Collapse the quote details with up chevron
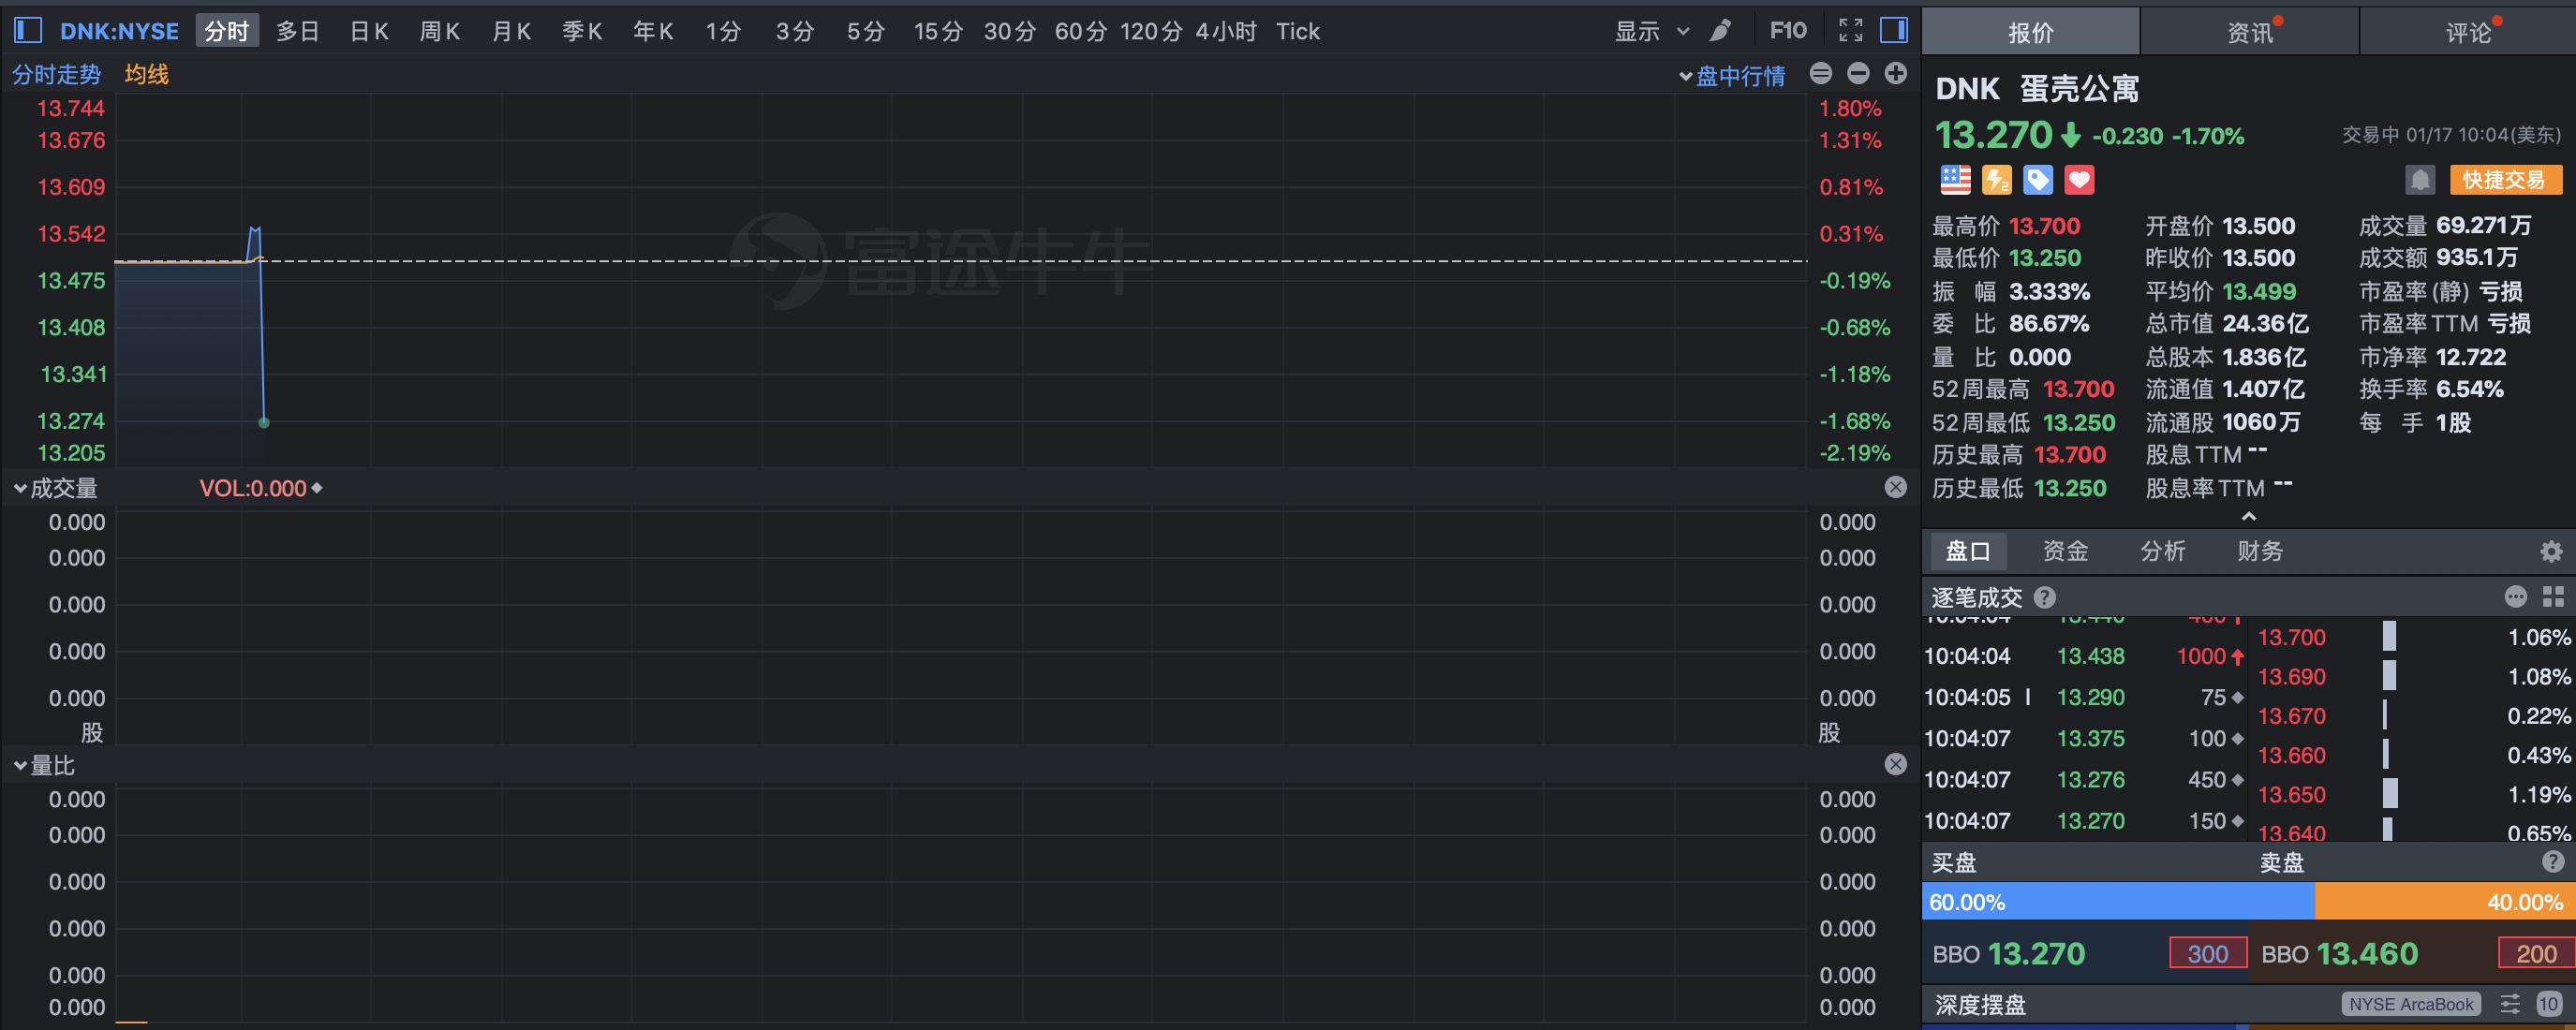Screen dimensions: 2576x1030 coord(2249,517)
